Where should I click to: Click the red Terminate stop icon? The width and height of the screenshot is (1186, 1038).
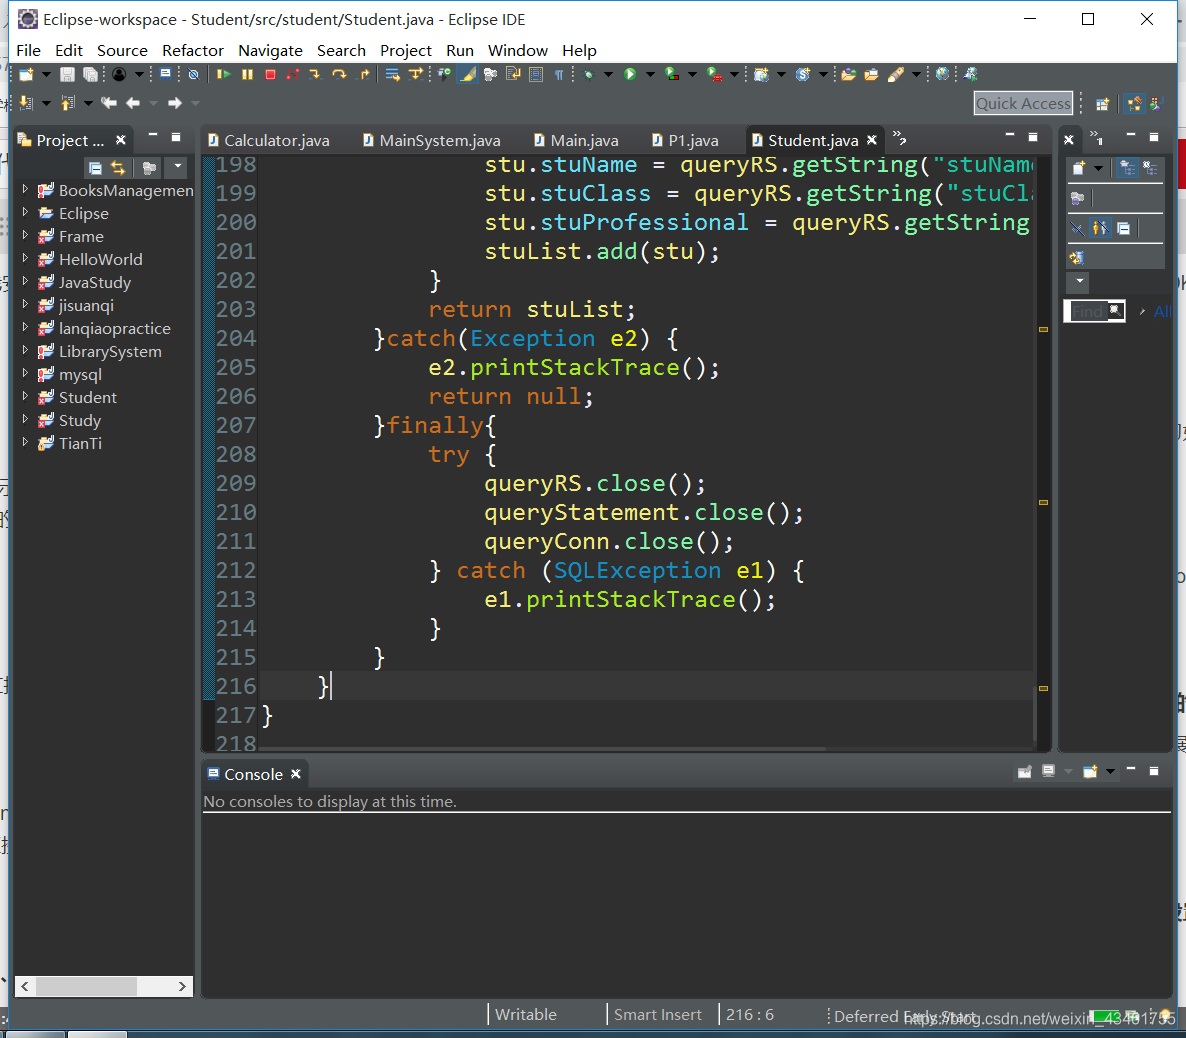[270, 74]
